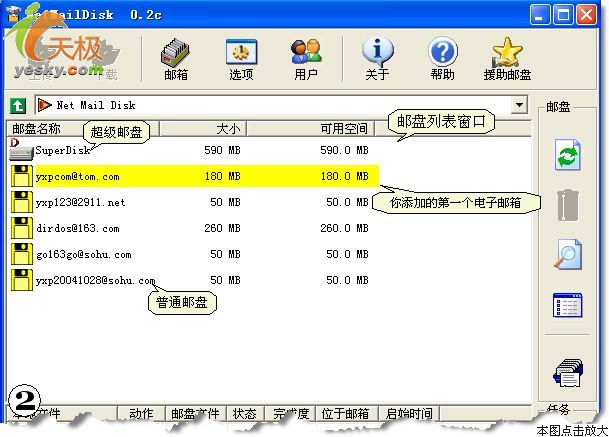Expand the Net Mail Disk path dropdown

[x=519, y=105]
